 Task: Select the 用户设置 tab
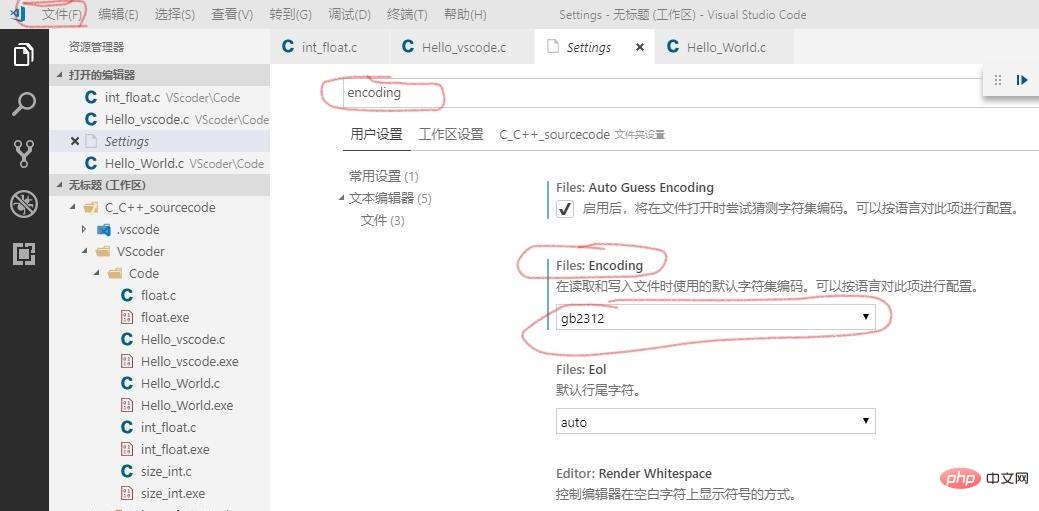click(376, 135)
